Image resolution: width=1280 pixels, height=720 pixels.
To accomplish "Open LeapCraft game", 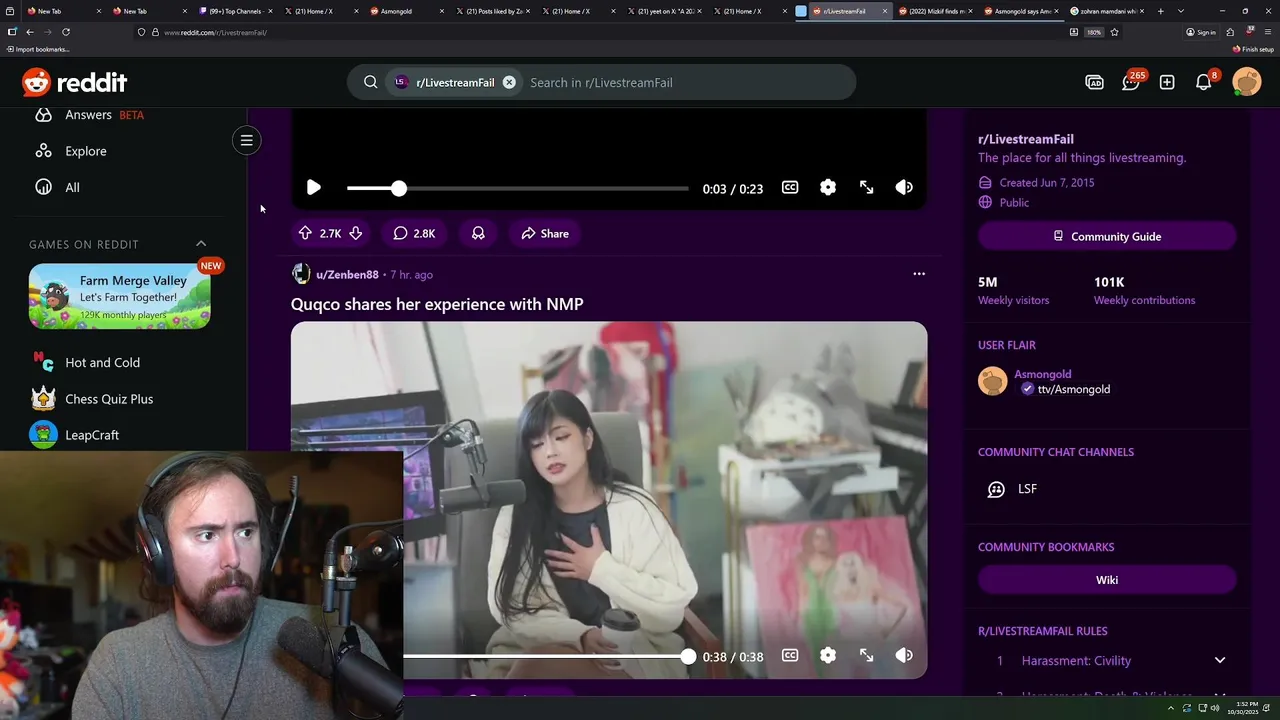I will 75,435.
